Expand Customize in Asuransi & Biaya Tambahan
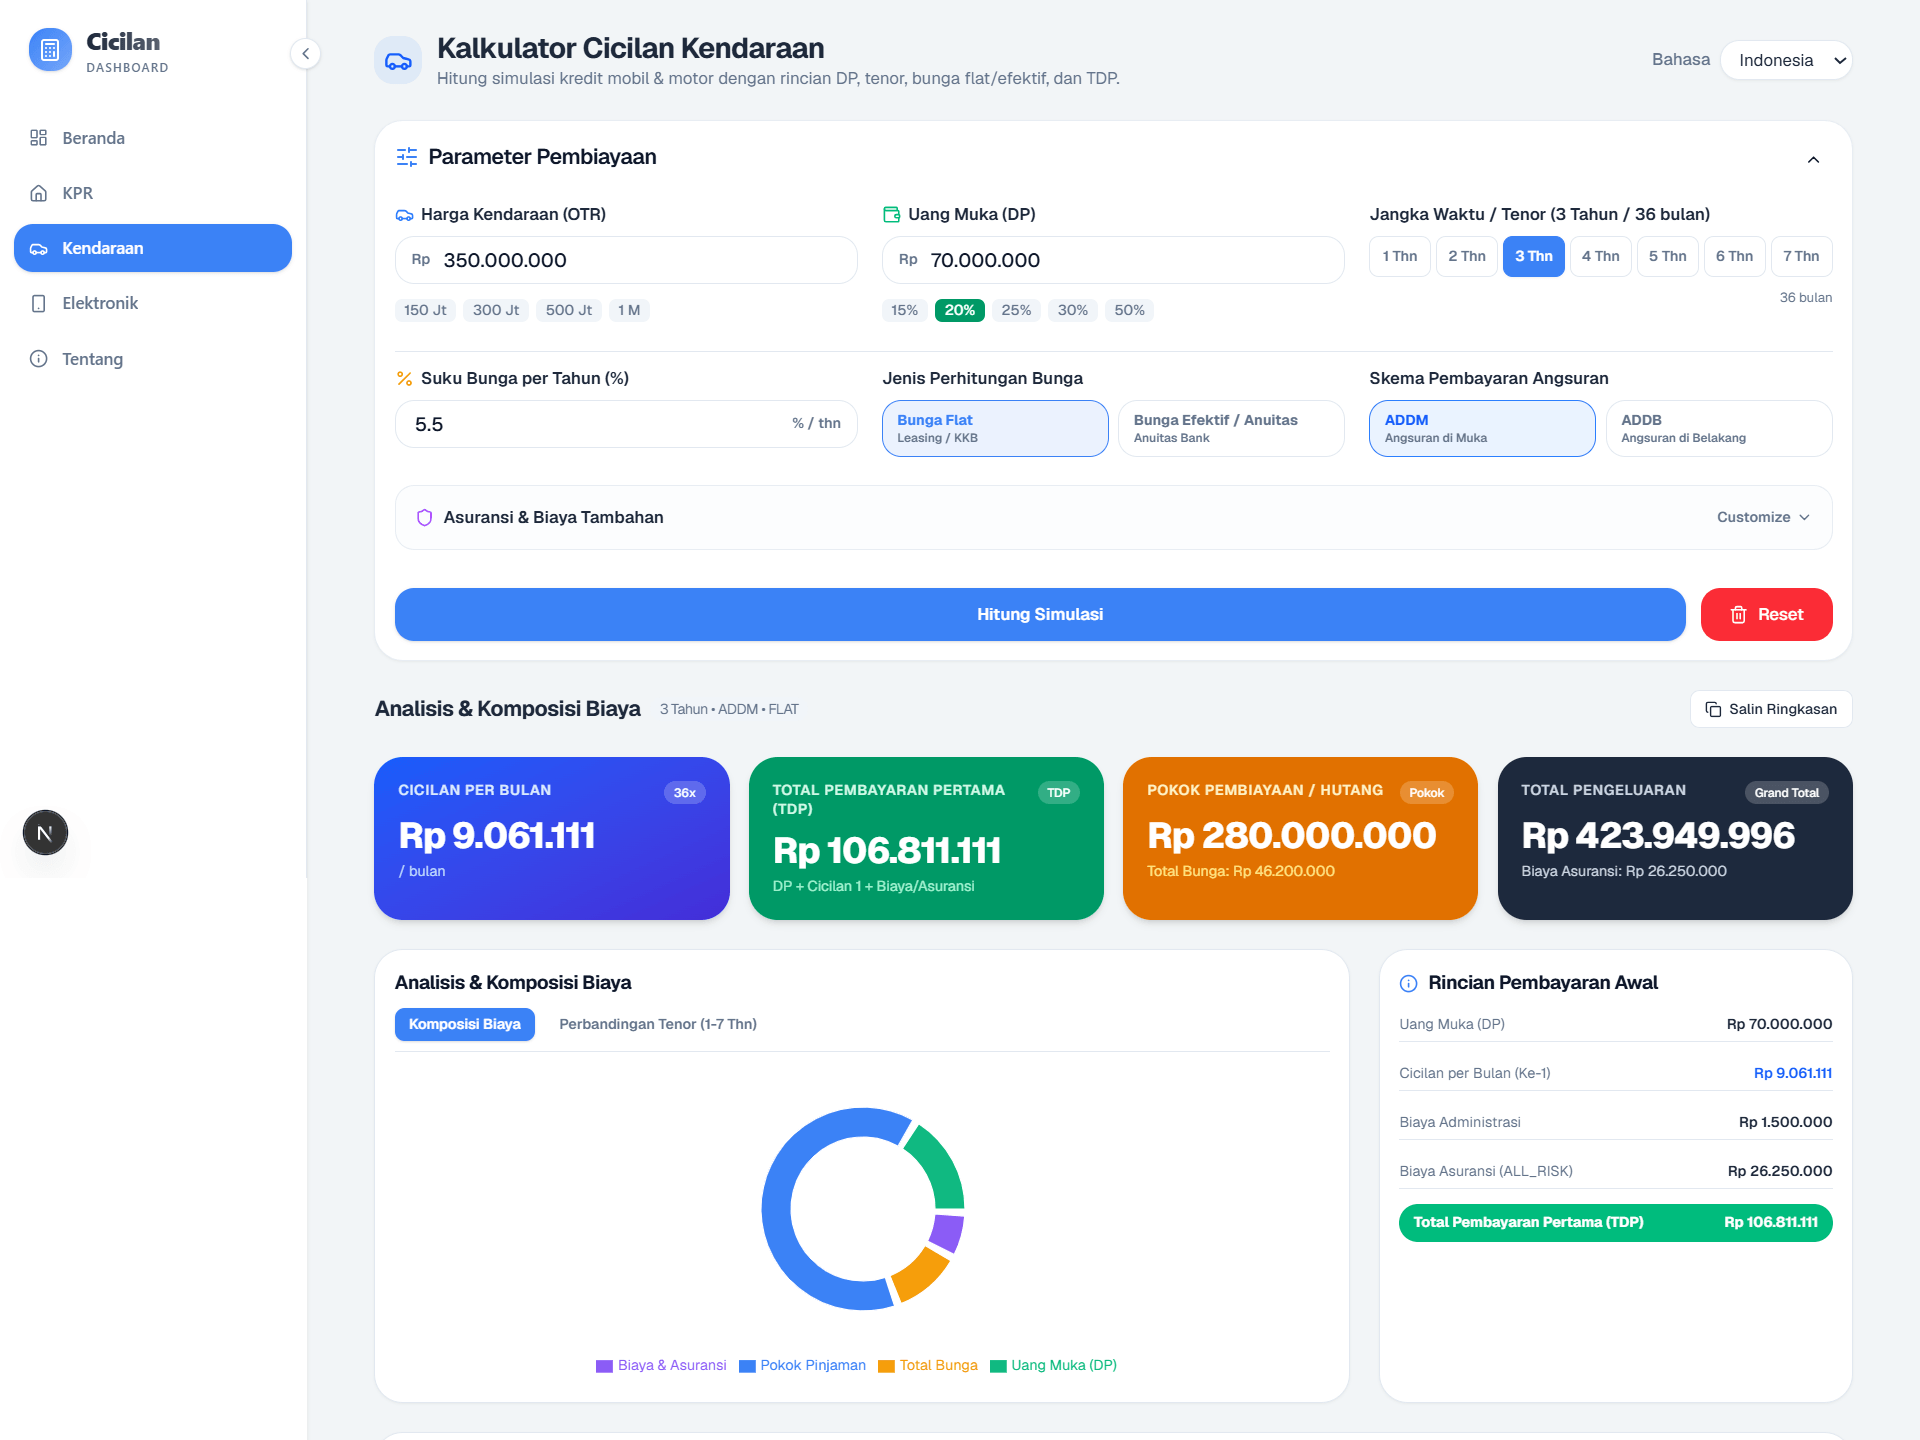 click(x=1763, y=518)
